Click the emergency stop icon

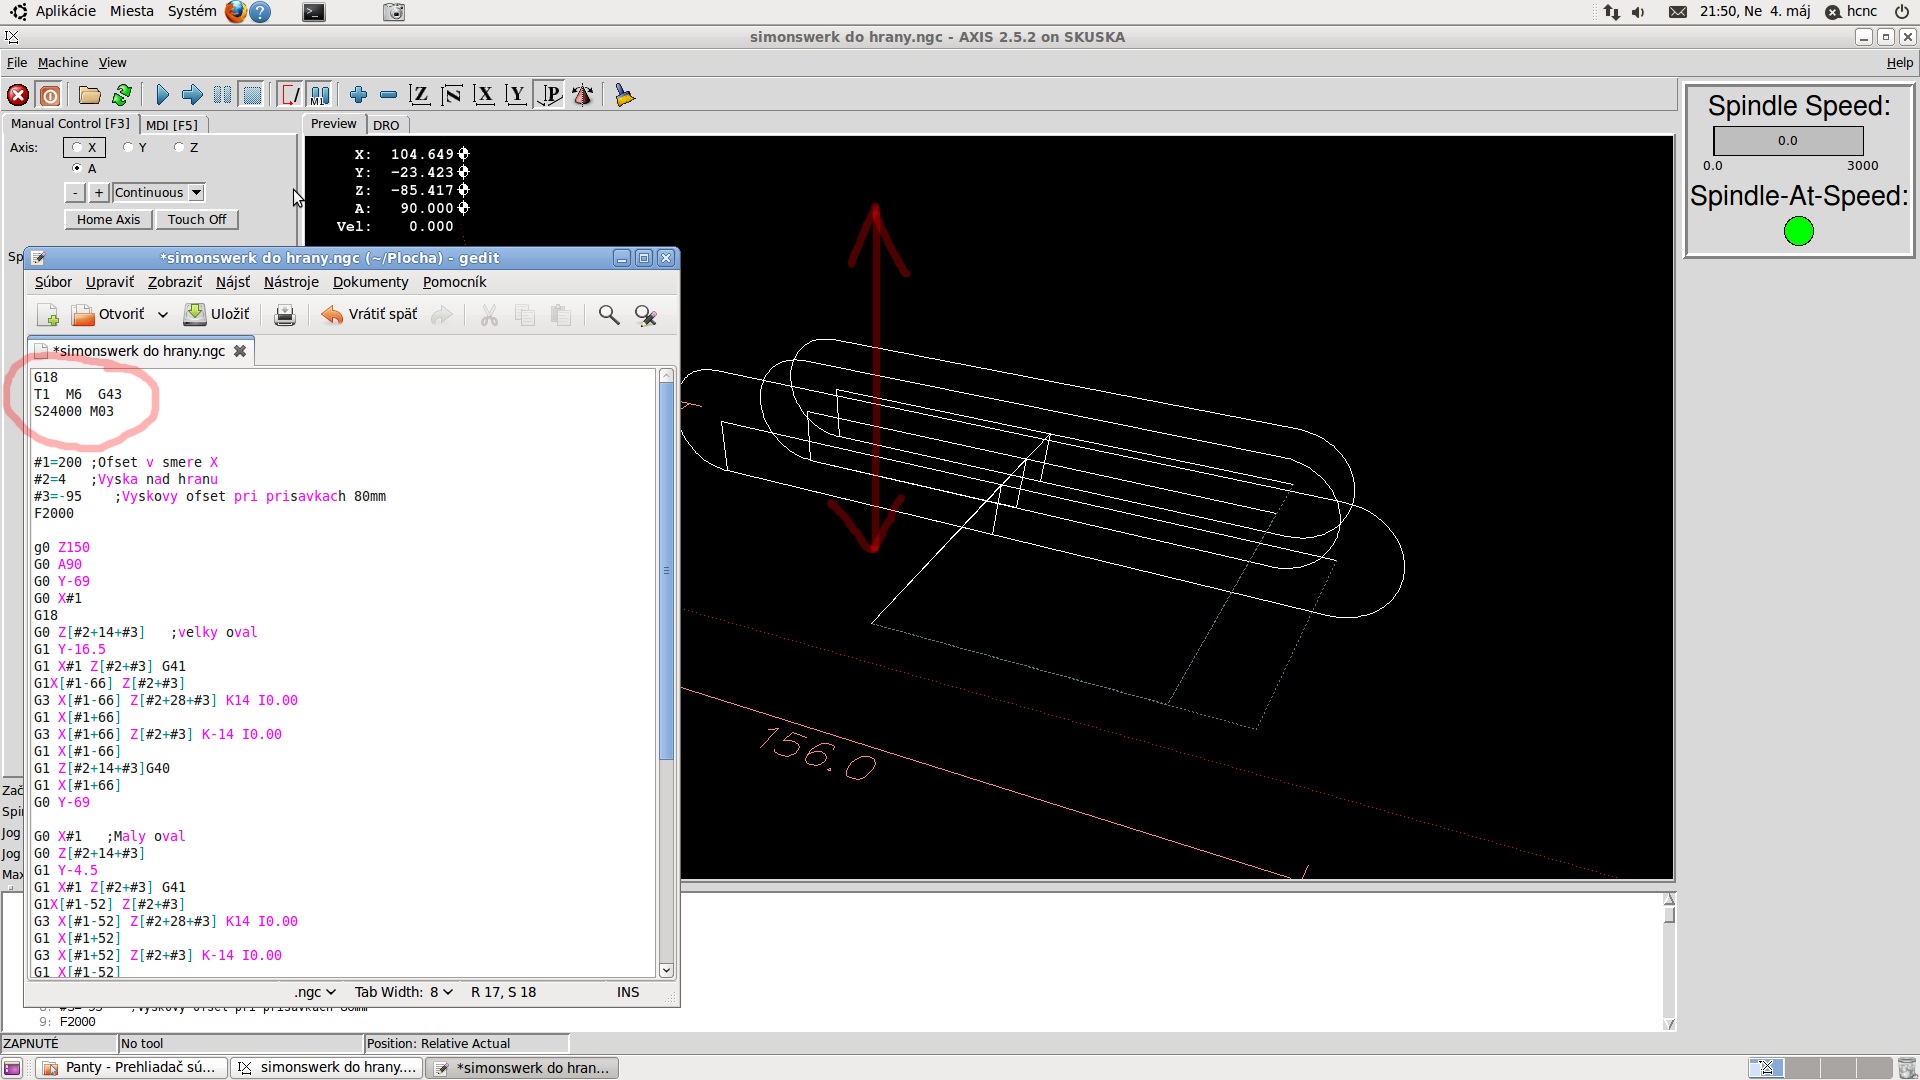click(18, 95)
